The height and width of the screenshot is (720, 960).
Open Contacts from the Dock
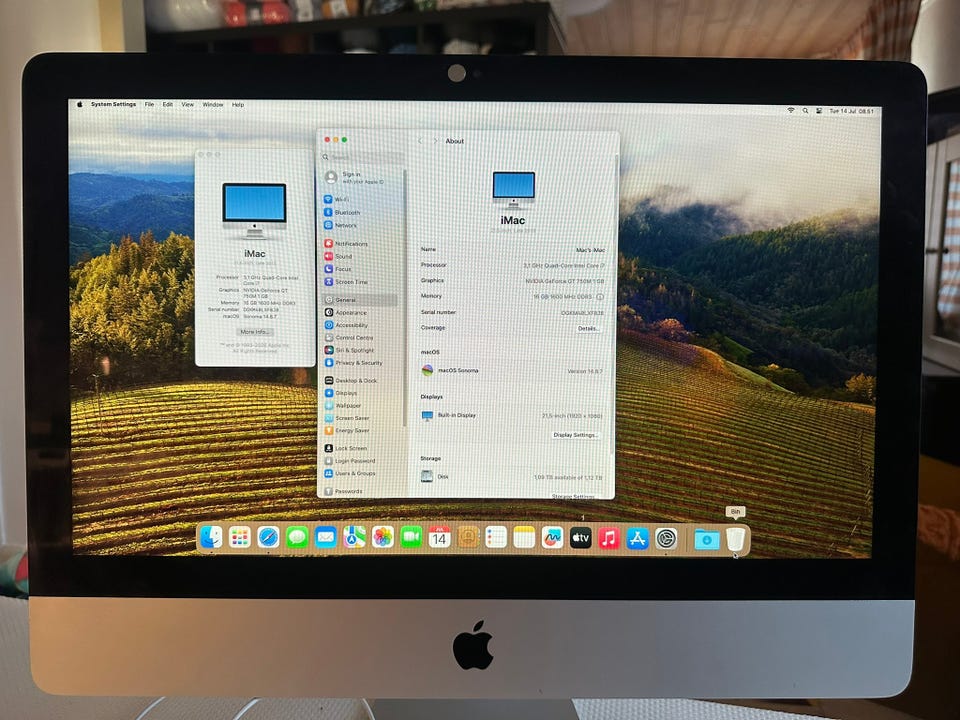(468, 538)
